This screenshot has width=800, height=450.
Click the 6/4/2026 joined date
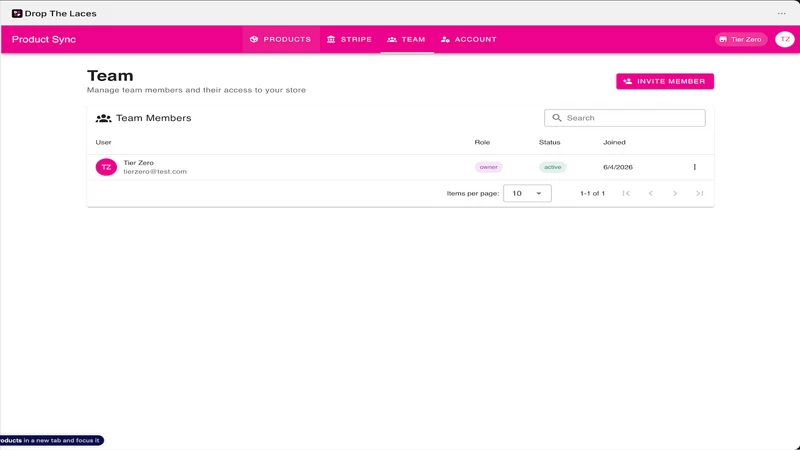click(x=618, y=167)
